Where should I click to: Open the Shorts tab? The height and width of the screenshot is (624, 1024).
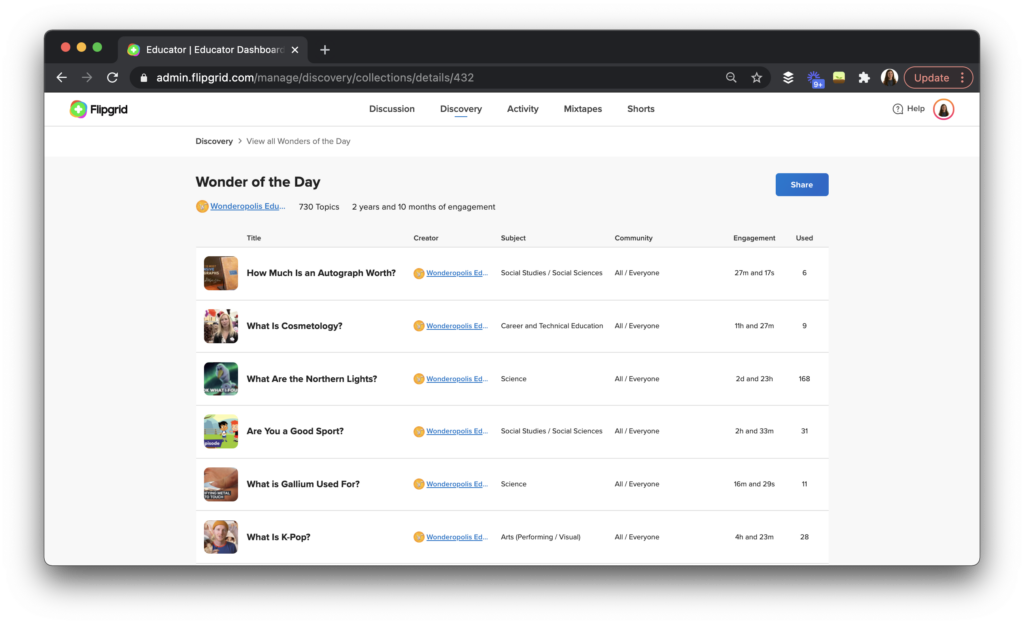point(641,109)
